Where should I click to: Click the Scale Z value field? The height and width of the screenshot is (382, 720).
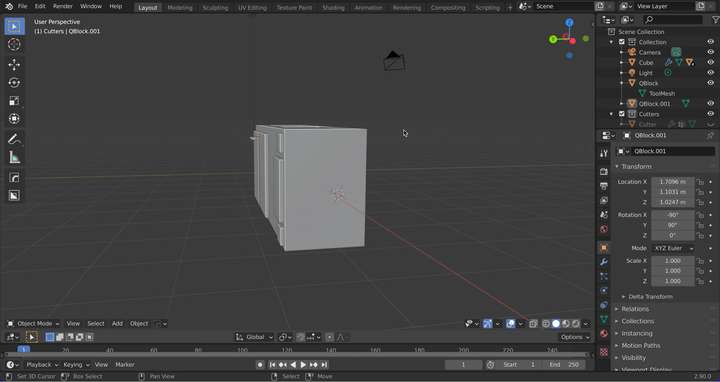(x=673, y=281)
